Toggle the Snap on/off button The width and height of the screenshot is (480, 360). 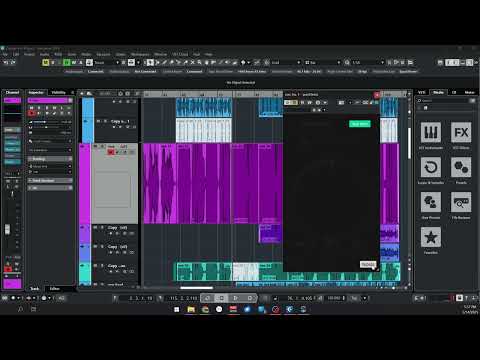(x=257, y=62)
